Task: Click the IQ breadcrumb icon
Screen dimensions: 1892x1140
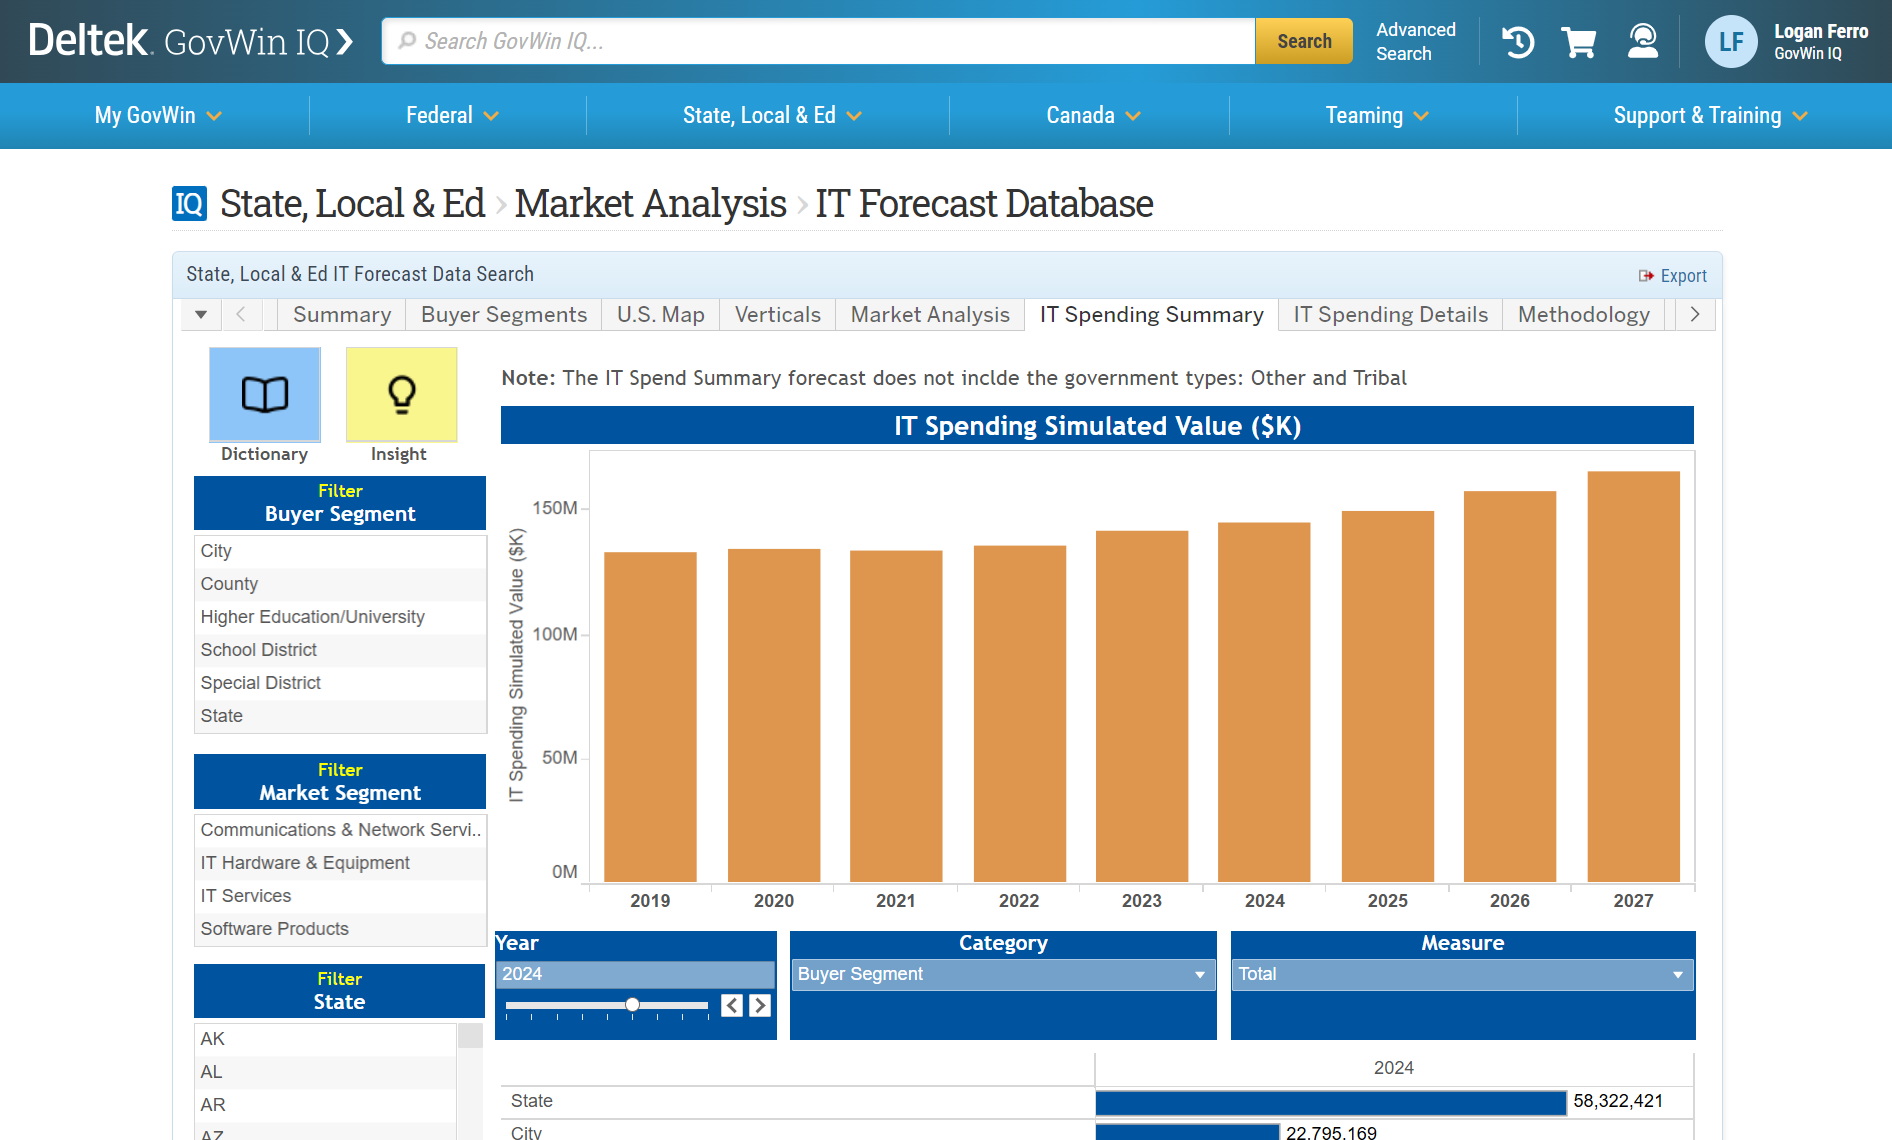Action: [x=188, y=204]
